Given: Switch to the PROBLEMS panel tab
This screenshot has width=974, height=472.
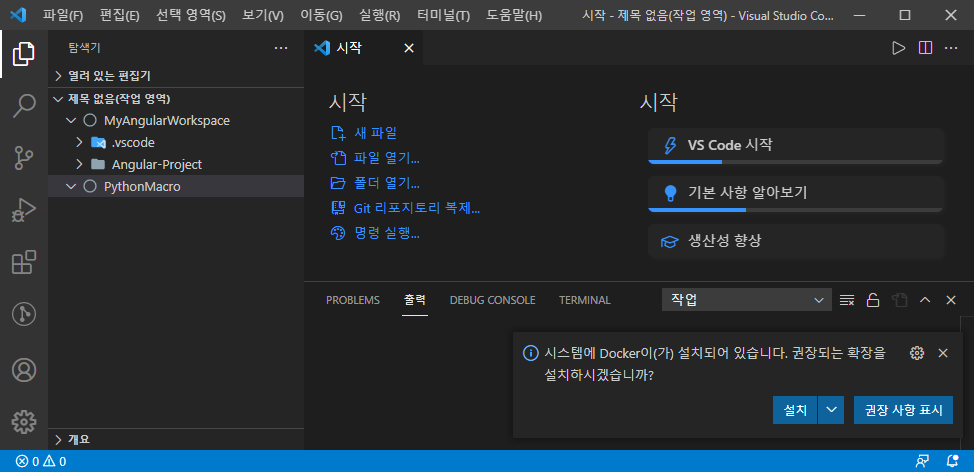Looking at the screenshot, I should [353, 300].
